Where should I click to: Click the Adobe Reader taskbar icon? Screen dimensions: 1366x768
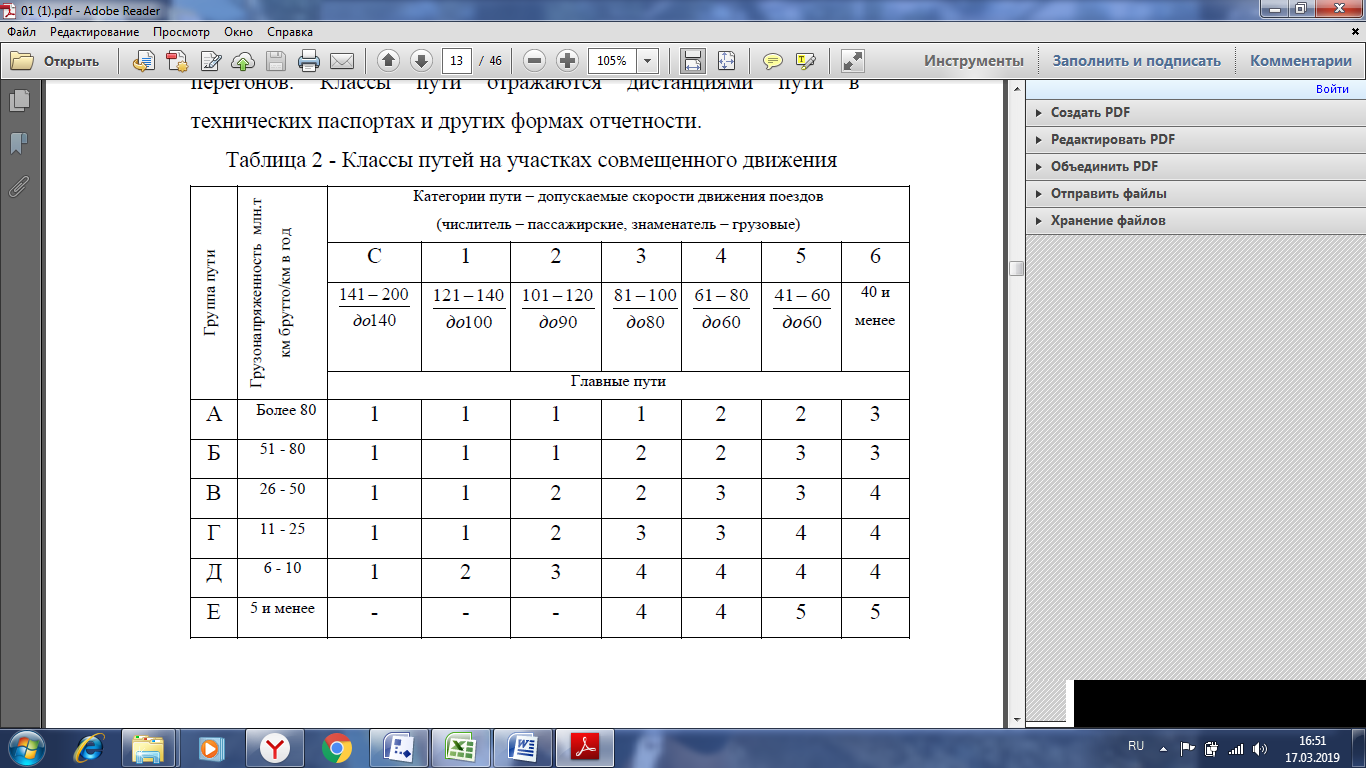(584, 747)
